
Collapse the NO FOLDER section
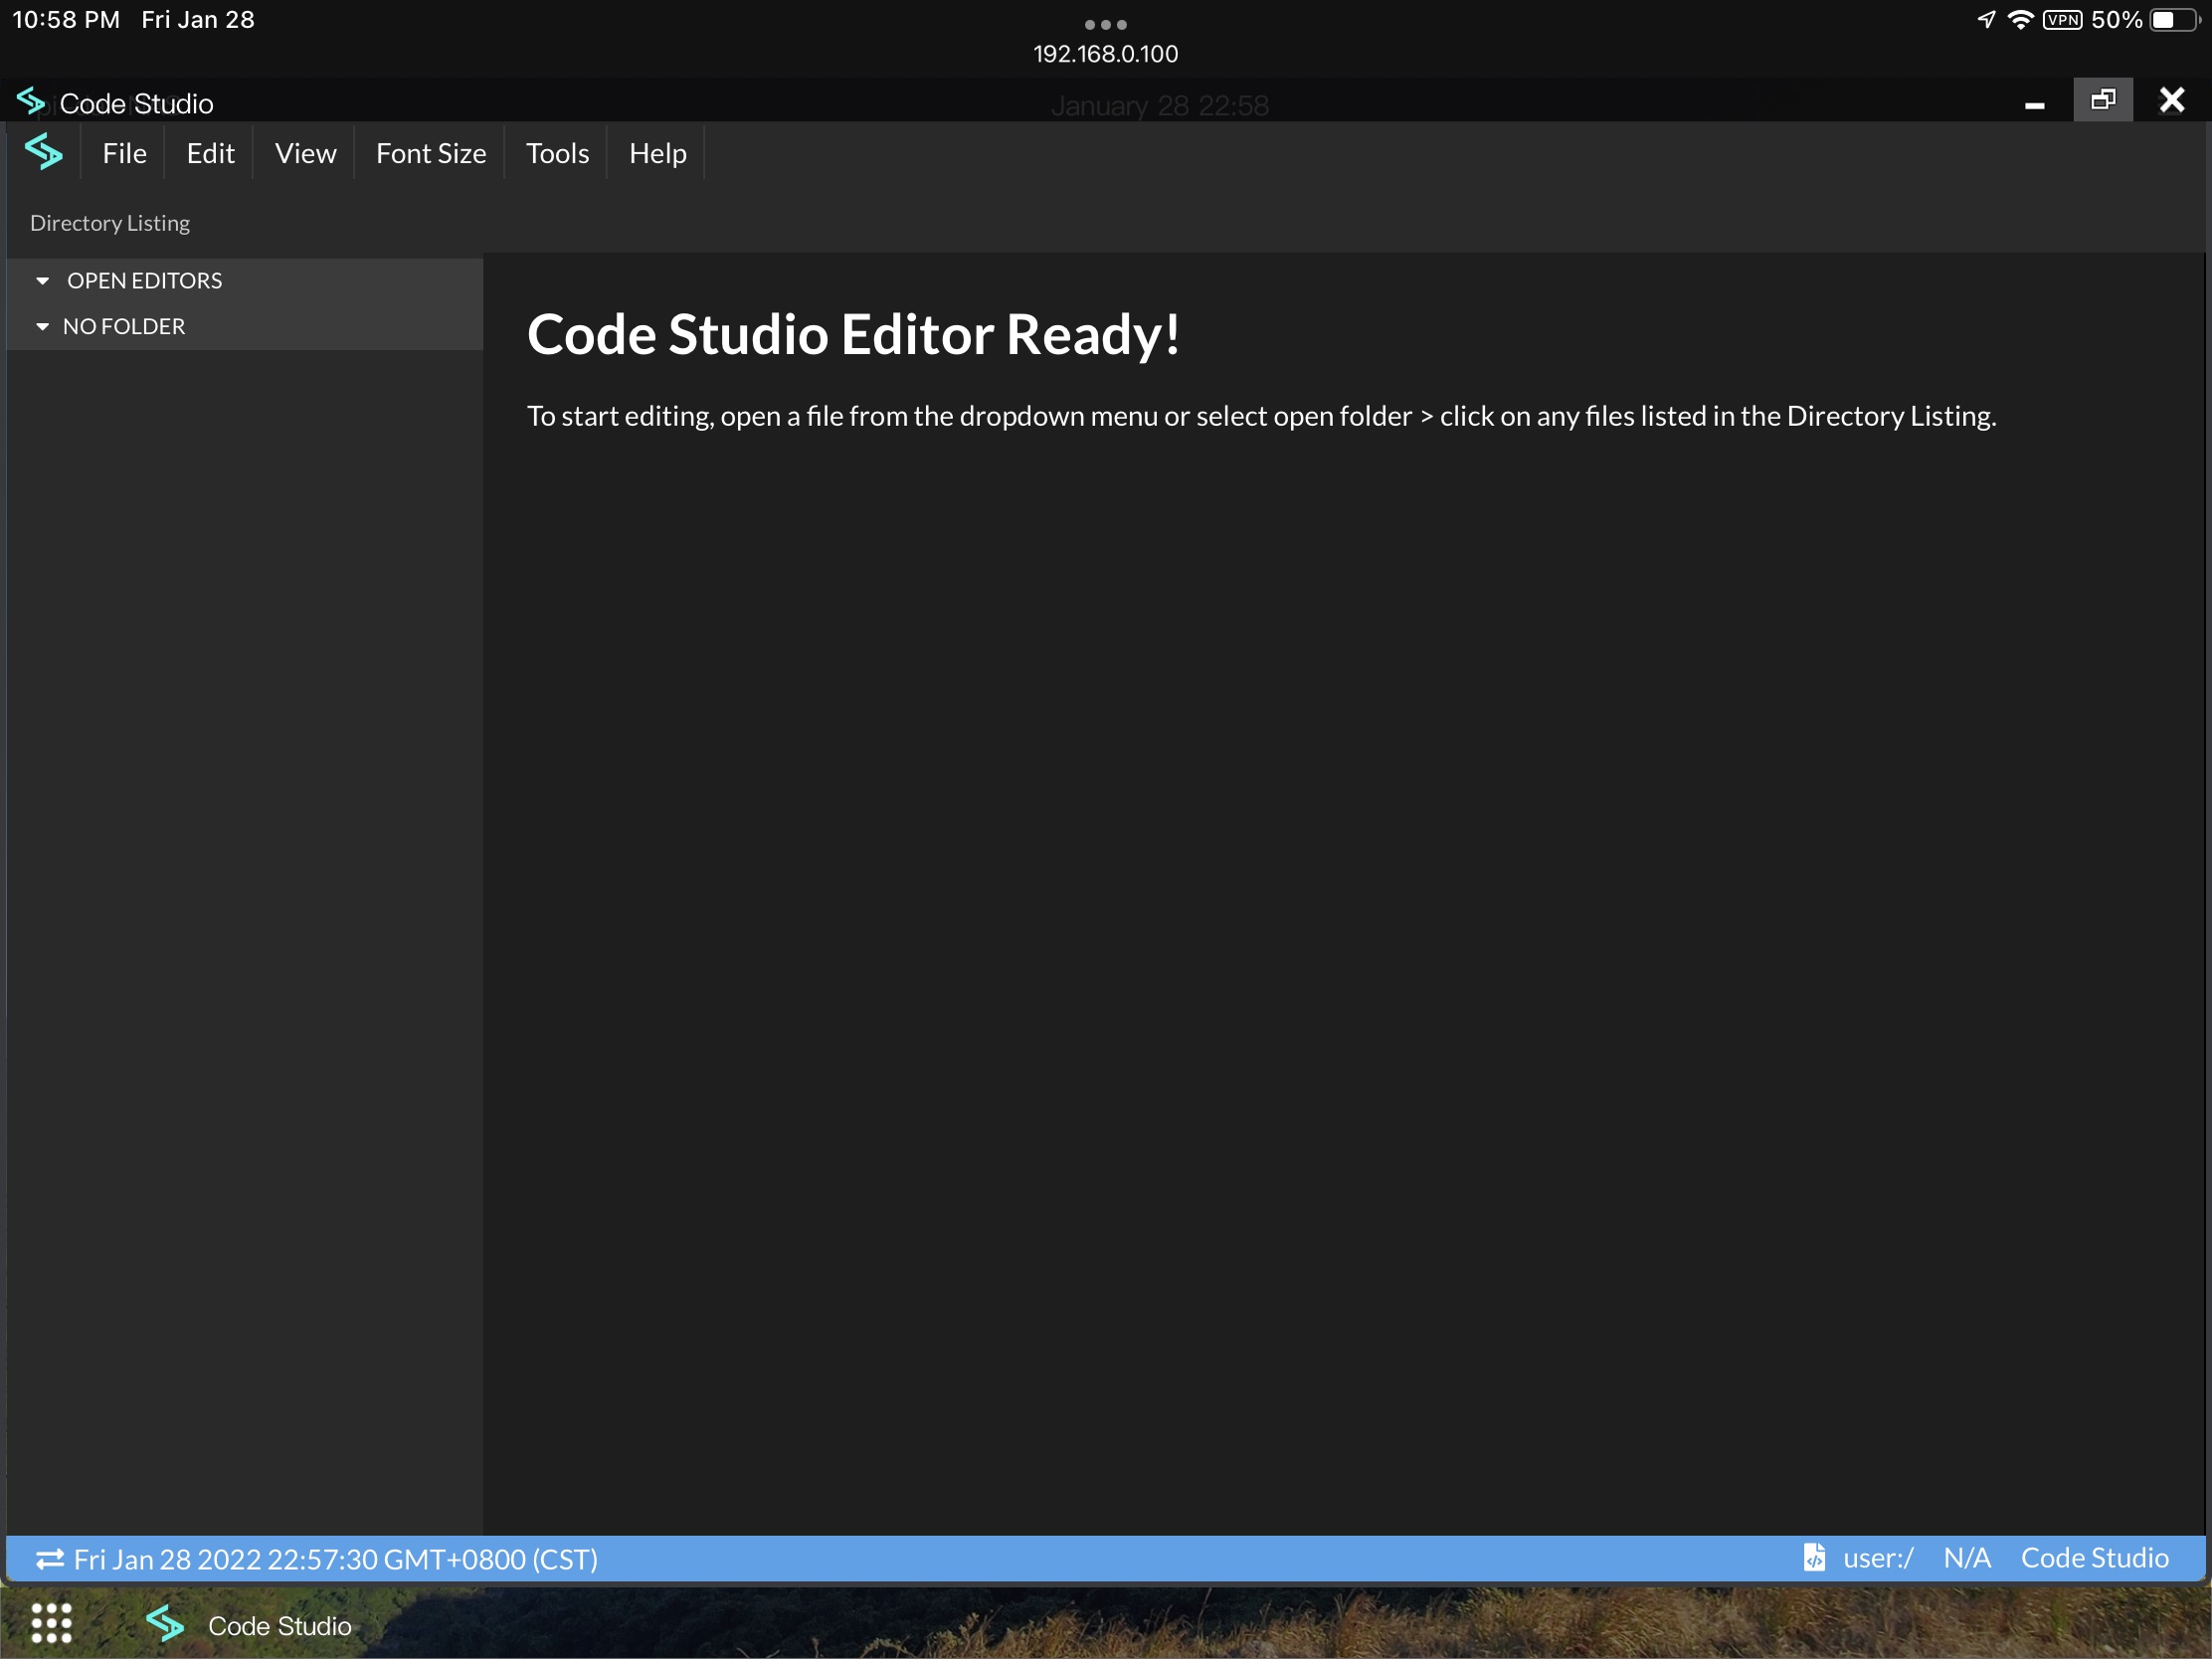(x=43, y=327)
